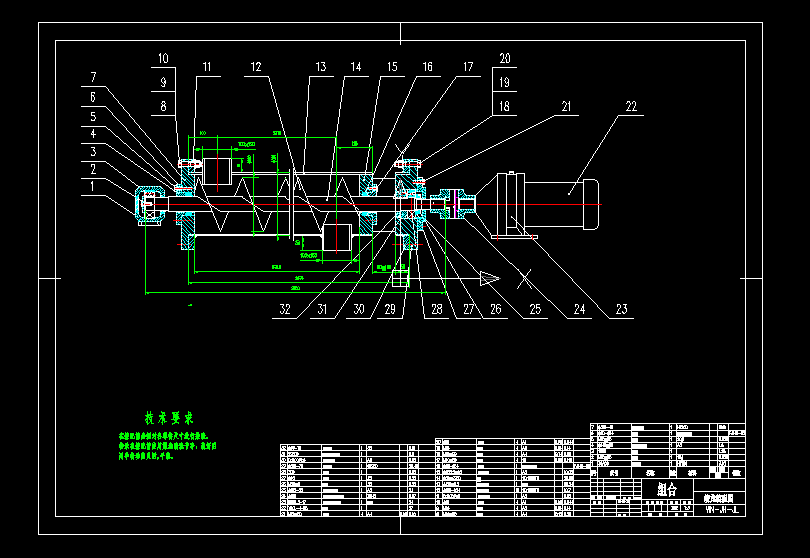Viewport: 810px width, 558px height.
Task: Select stacked callout number 9
Action: 163,82
